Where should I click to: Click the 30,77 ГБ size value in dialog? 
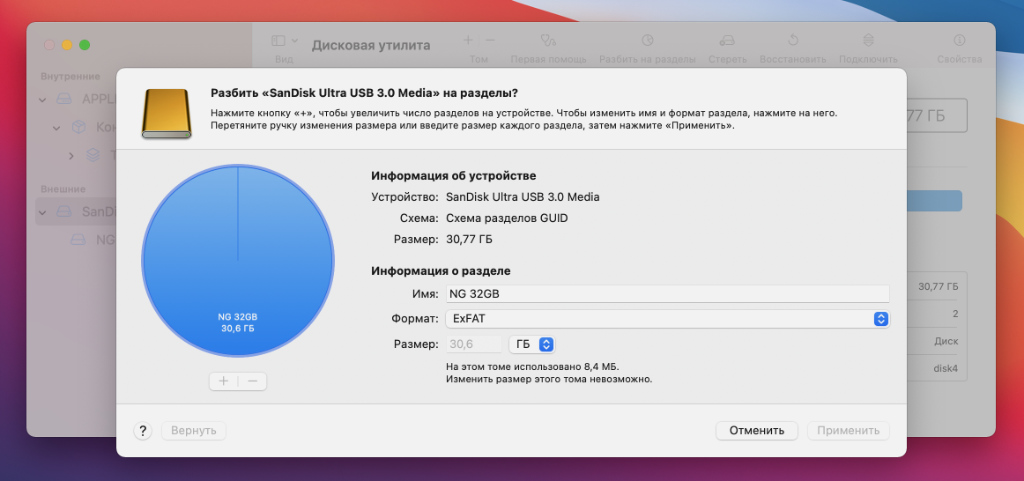469,240
